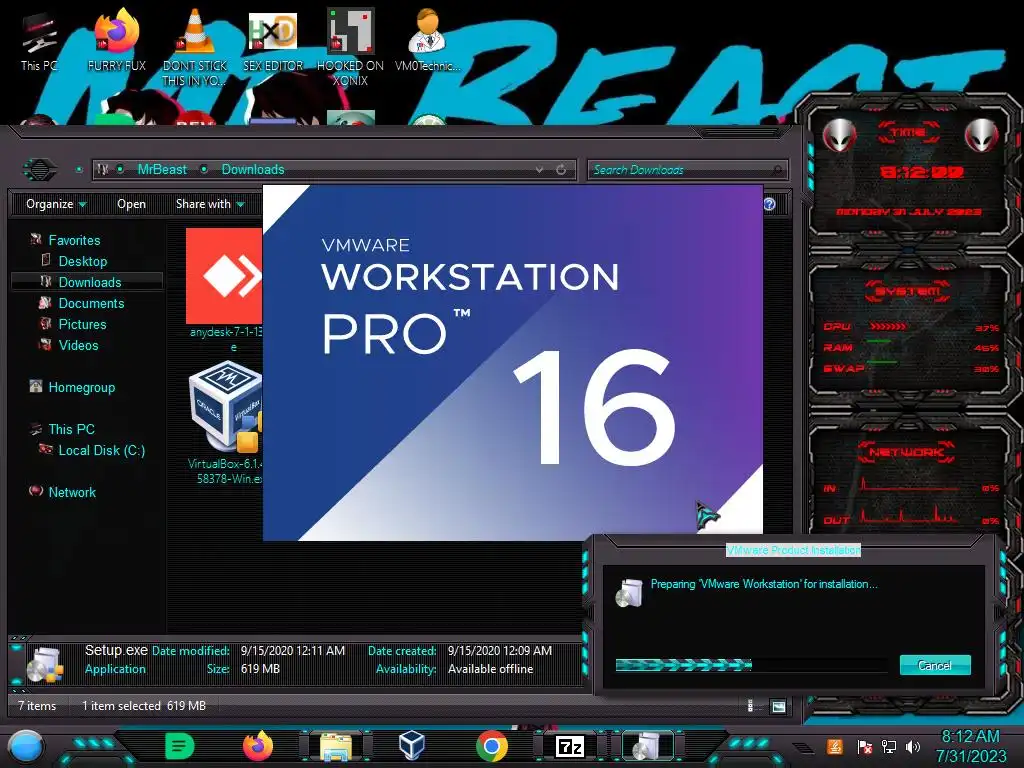Viewport: 1024px width, 768px height.
Task: Click the VMware Workstation Pro splash screen
Action: (x=513, y=362)
